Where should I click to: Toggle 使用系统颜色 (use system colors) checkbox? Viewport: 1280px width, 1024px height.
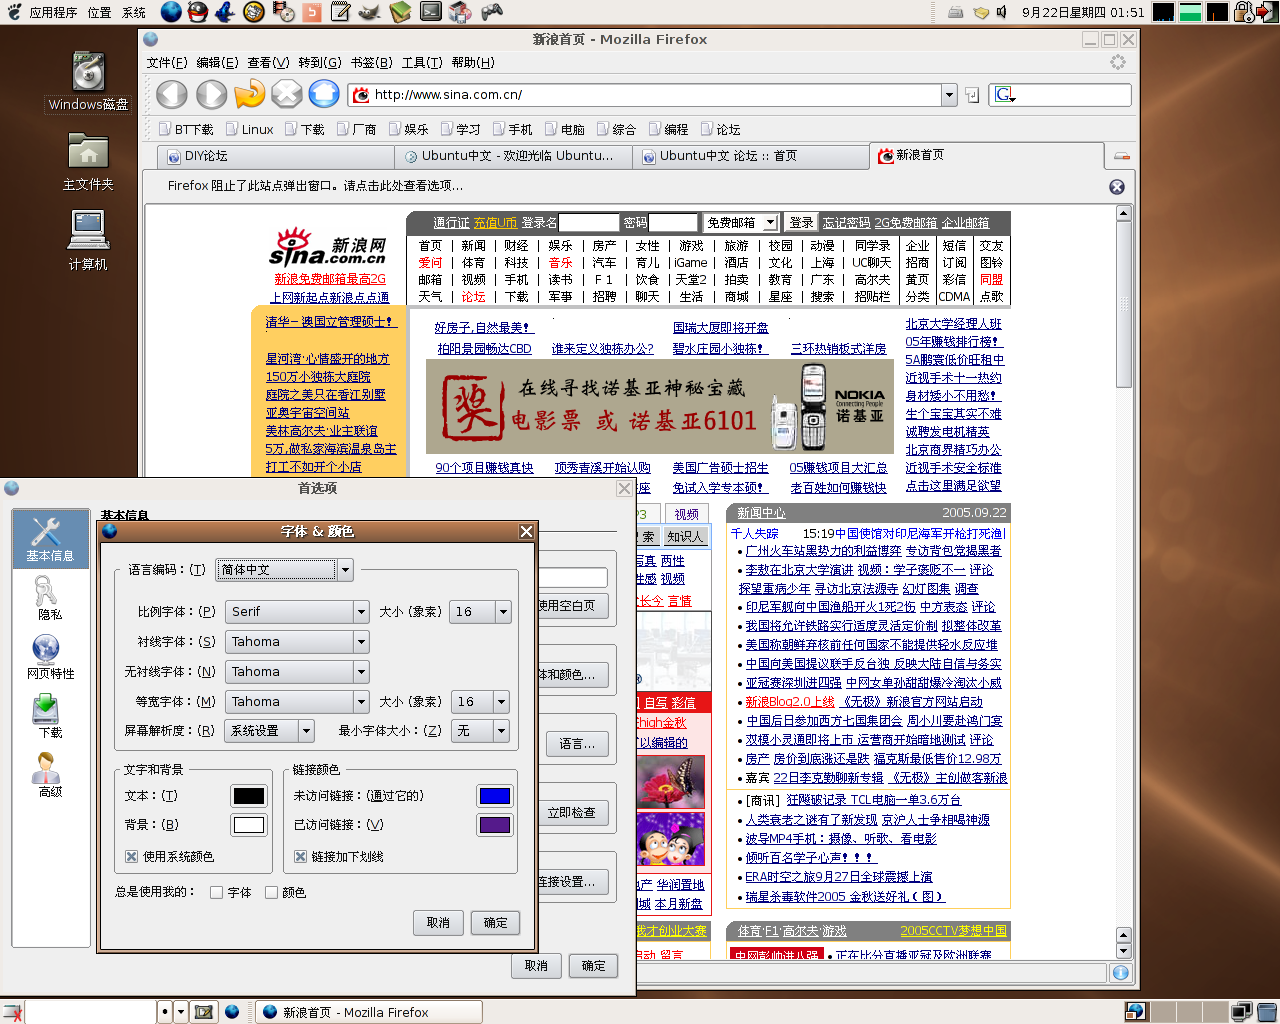(131, 856)
